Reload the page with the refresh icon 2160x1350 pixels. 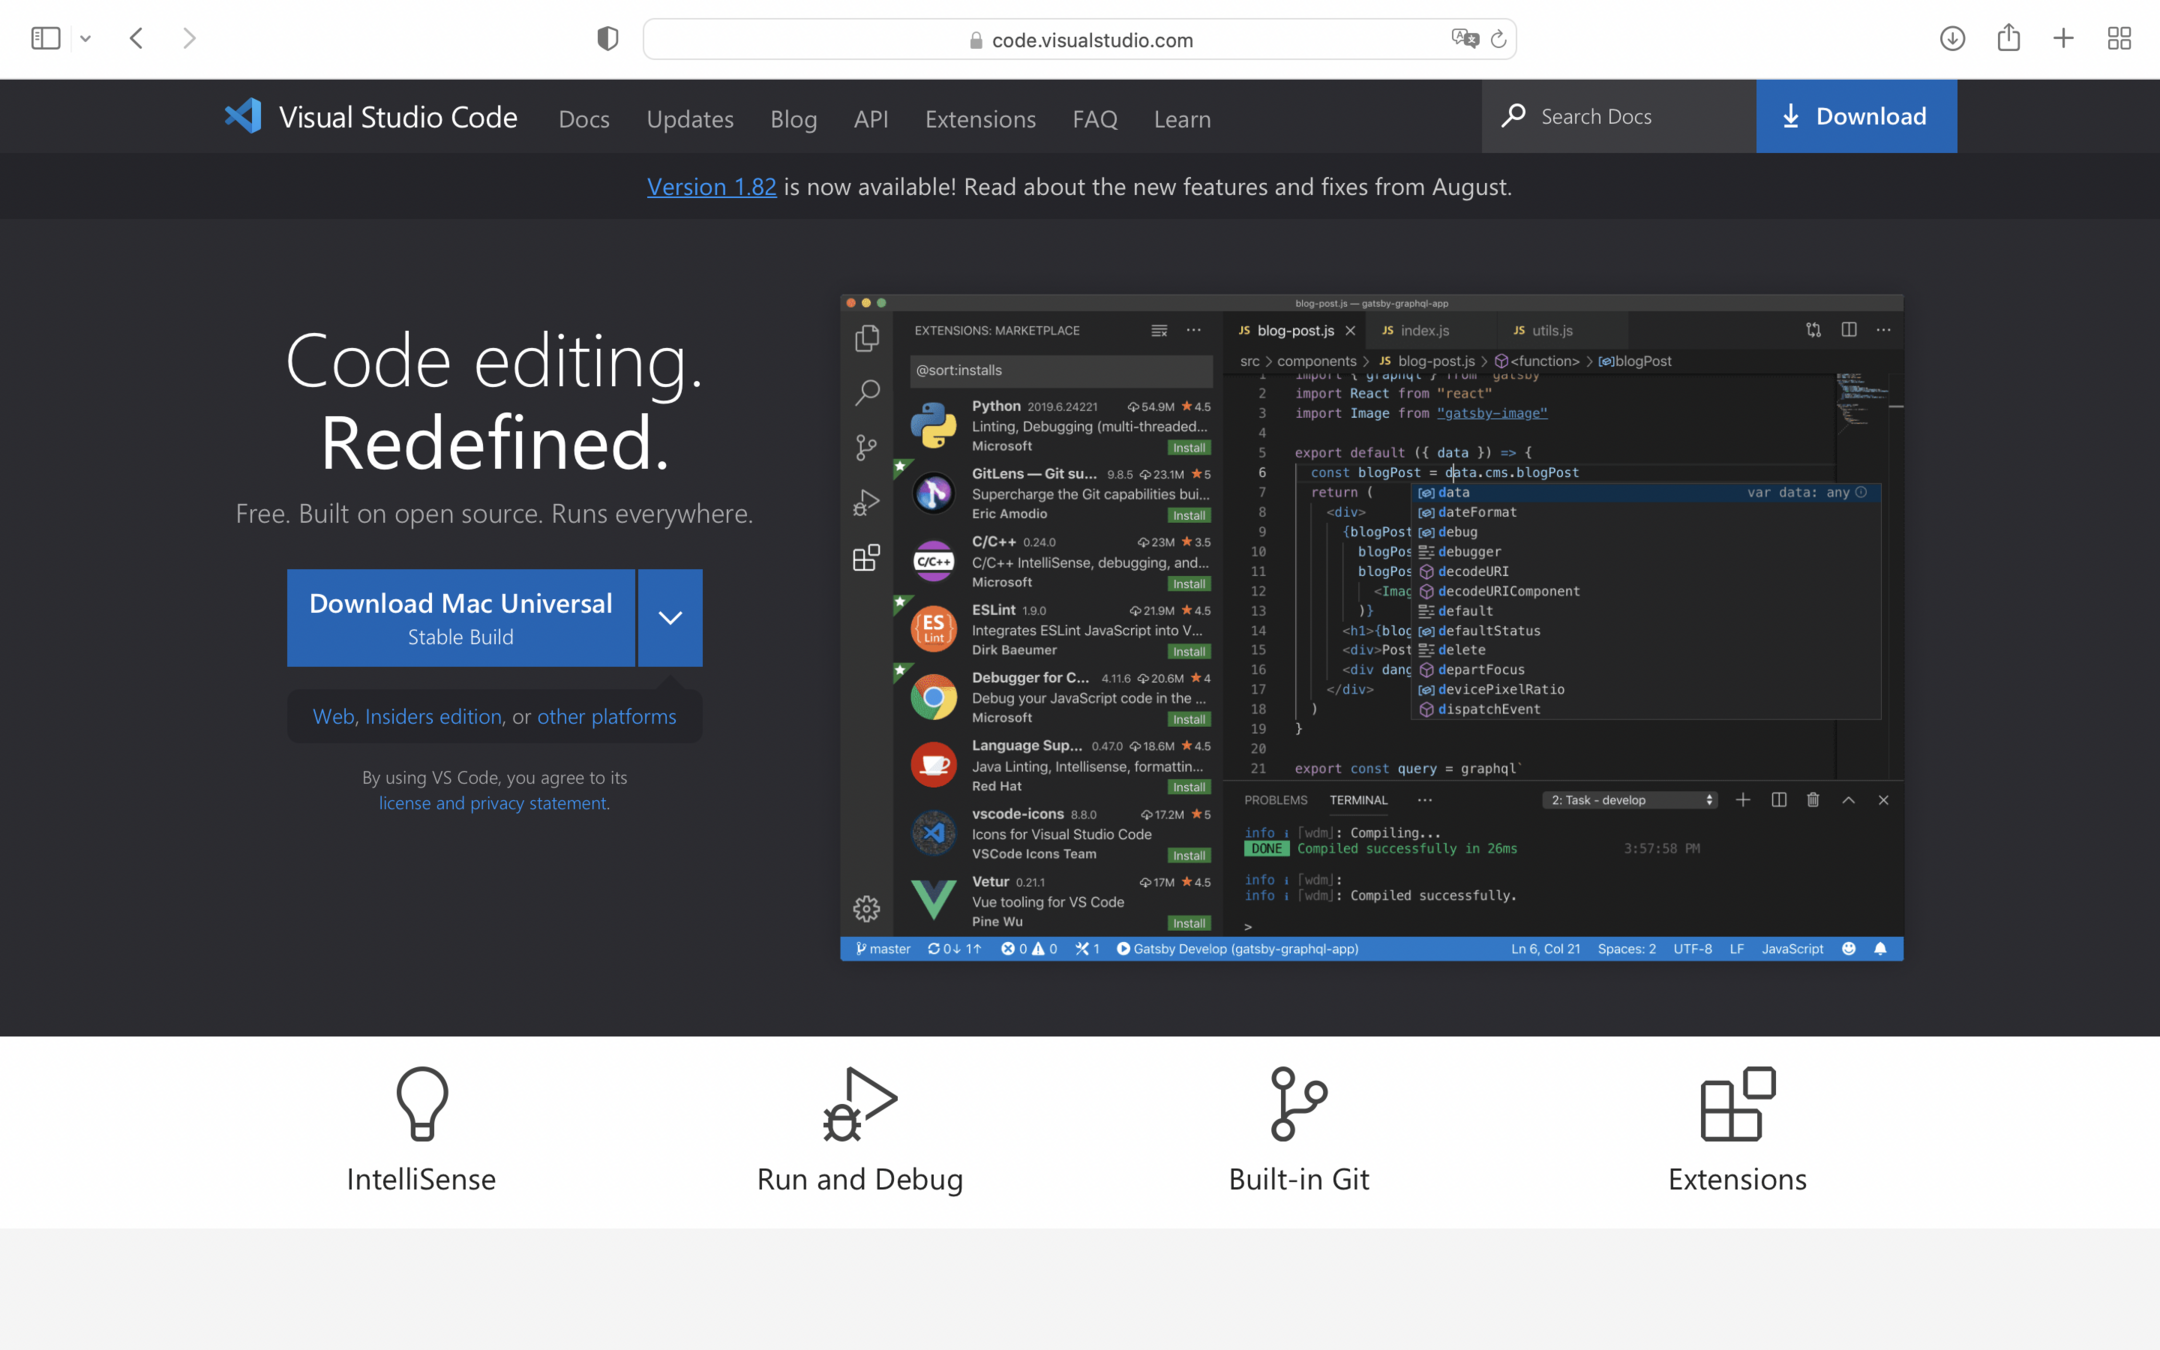tap(1498, 39)
